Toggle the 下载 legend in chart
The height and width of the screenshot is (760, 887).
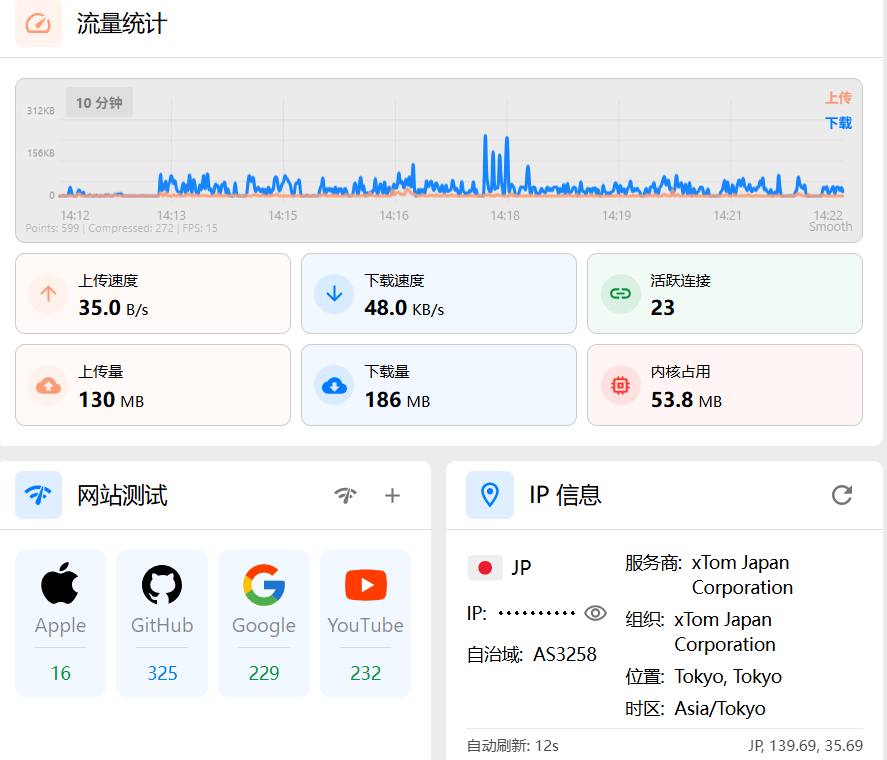[x=838, y=123]
